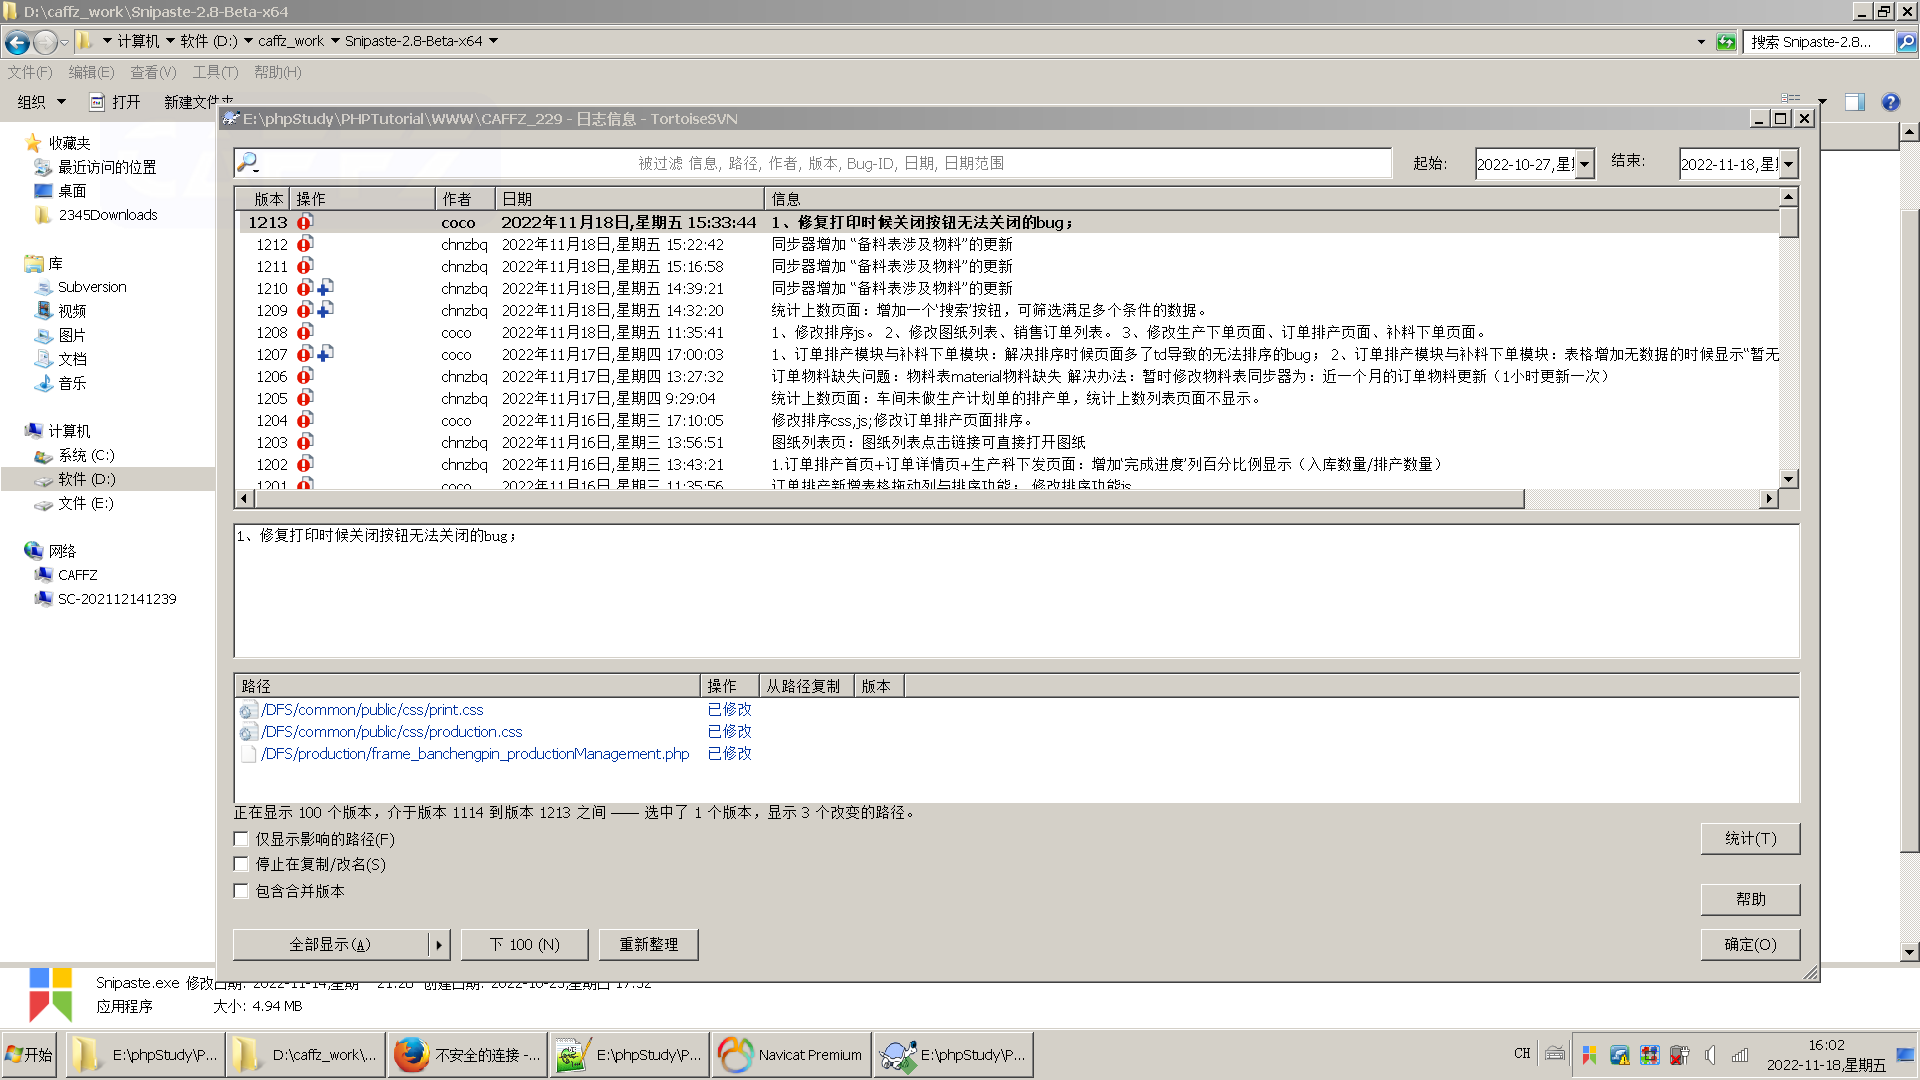This screenshot has height=1080, width=1920.
Task: Click modified action icon of revision 1212
Action: 305,244
